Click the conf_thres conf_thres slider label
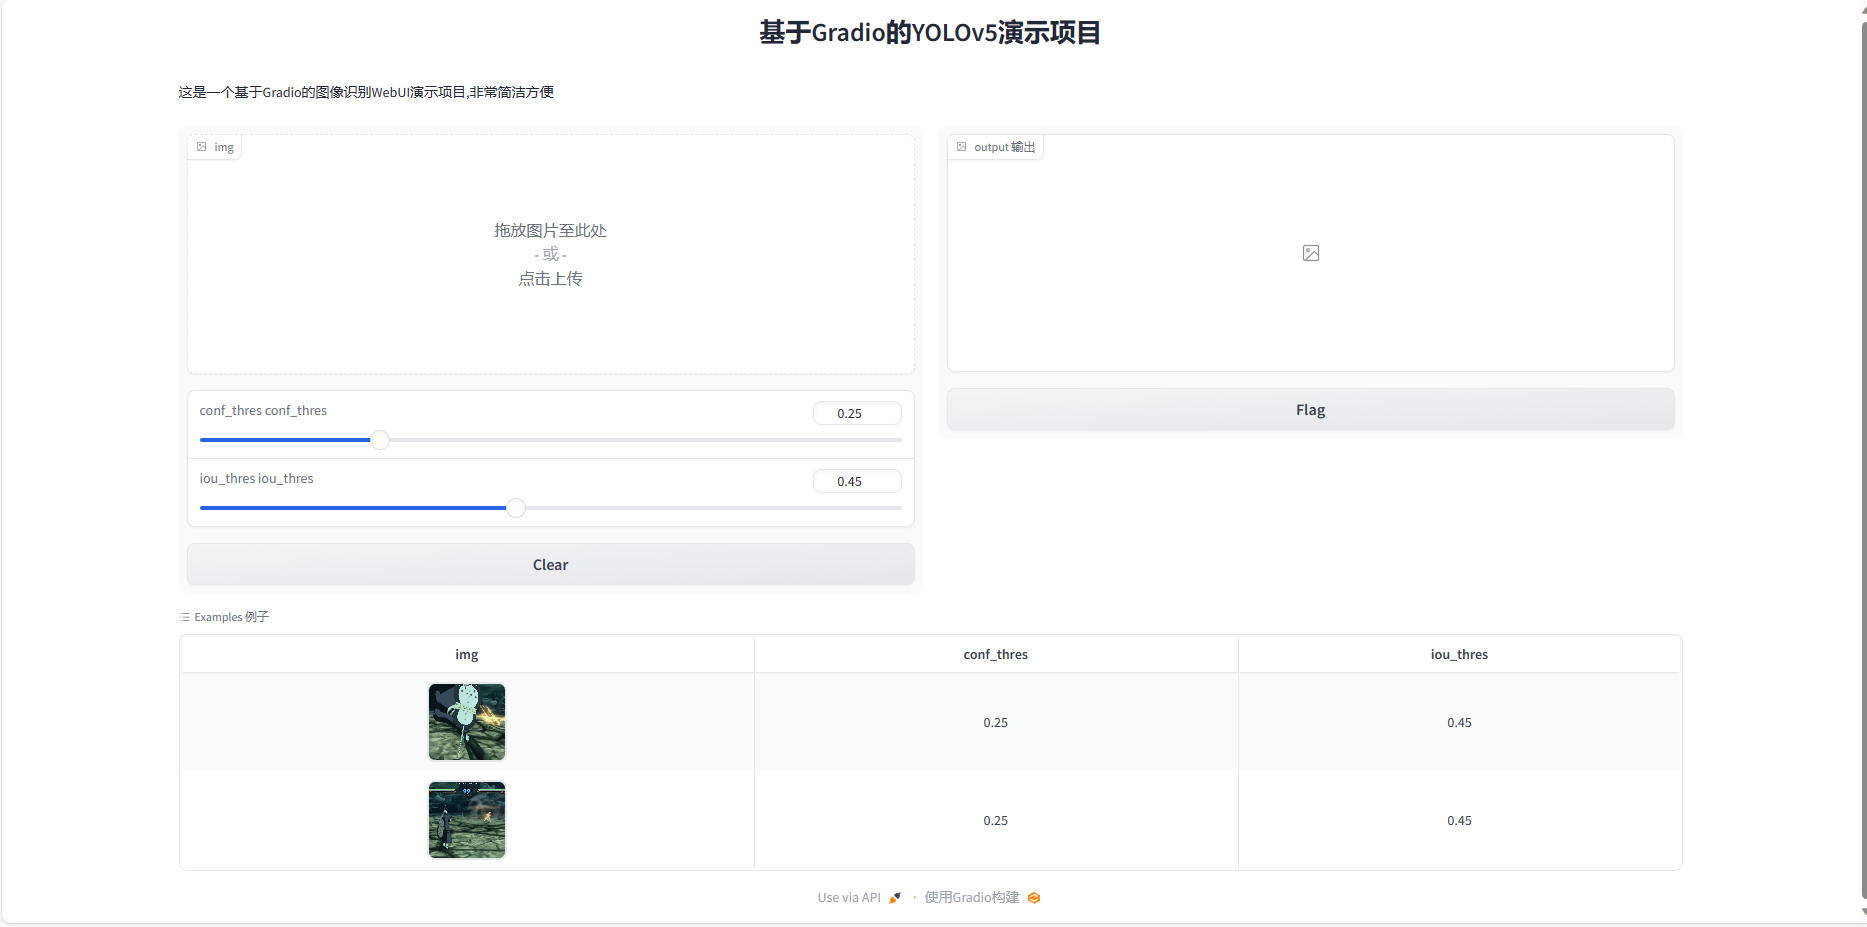 coord(263,411)
